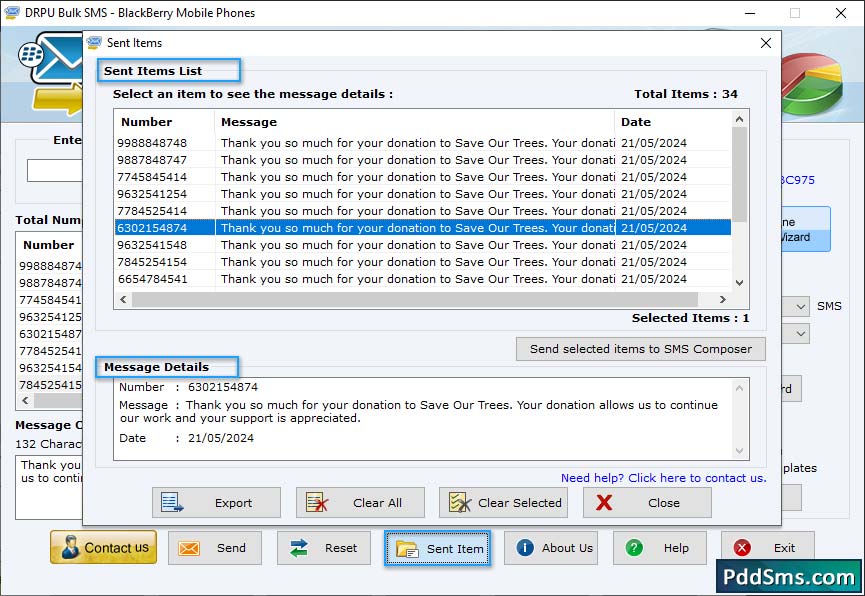Screen dimensions: 865x596
Task: Click the Reset button in main window
Action: (324, 548)
